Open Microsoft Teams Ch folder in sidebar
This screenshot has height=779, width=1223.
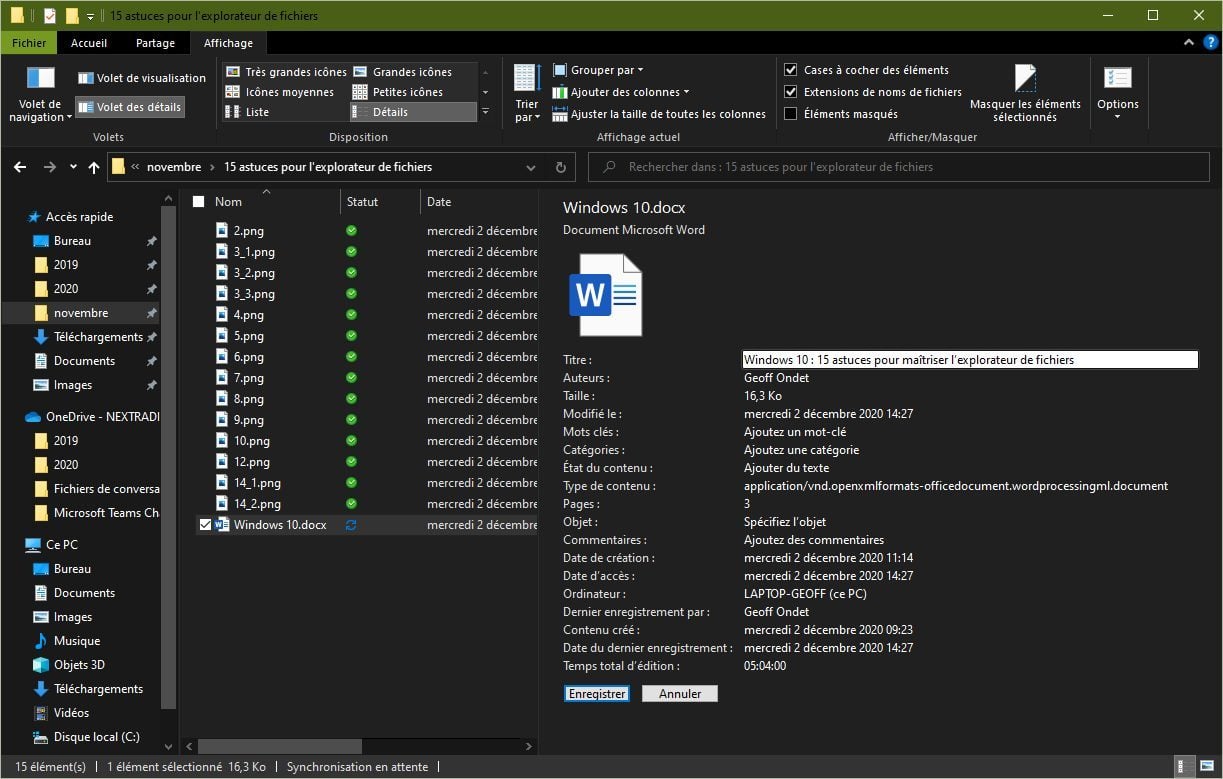(x=96, y=513)
